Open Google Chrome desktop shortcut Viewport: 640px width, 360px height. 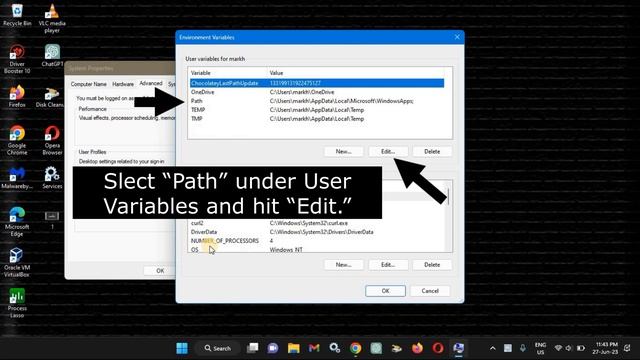click(x=17, y=140)
